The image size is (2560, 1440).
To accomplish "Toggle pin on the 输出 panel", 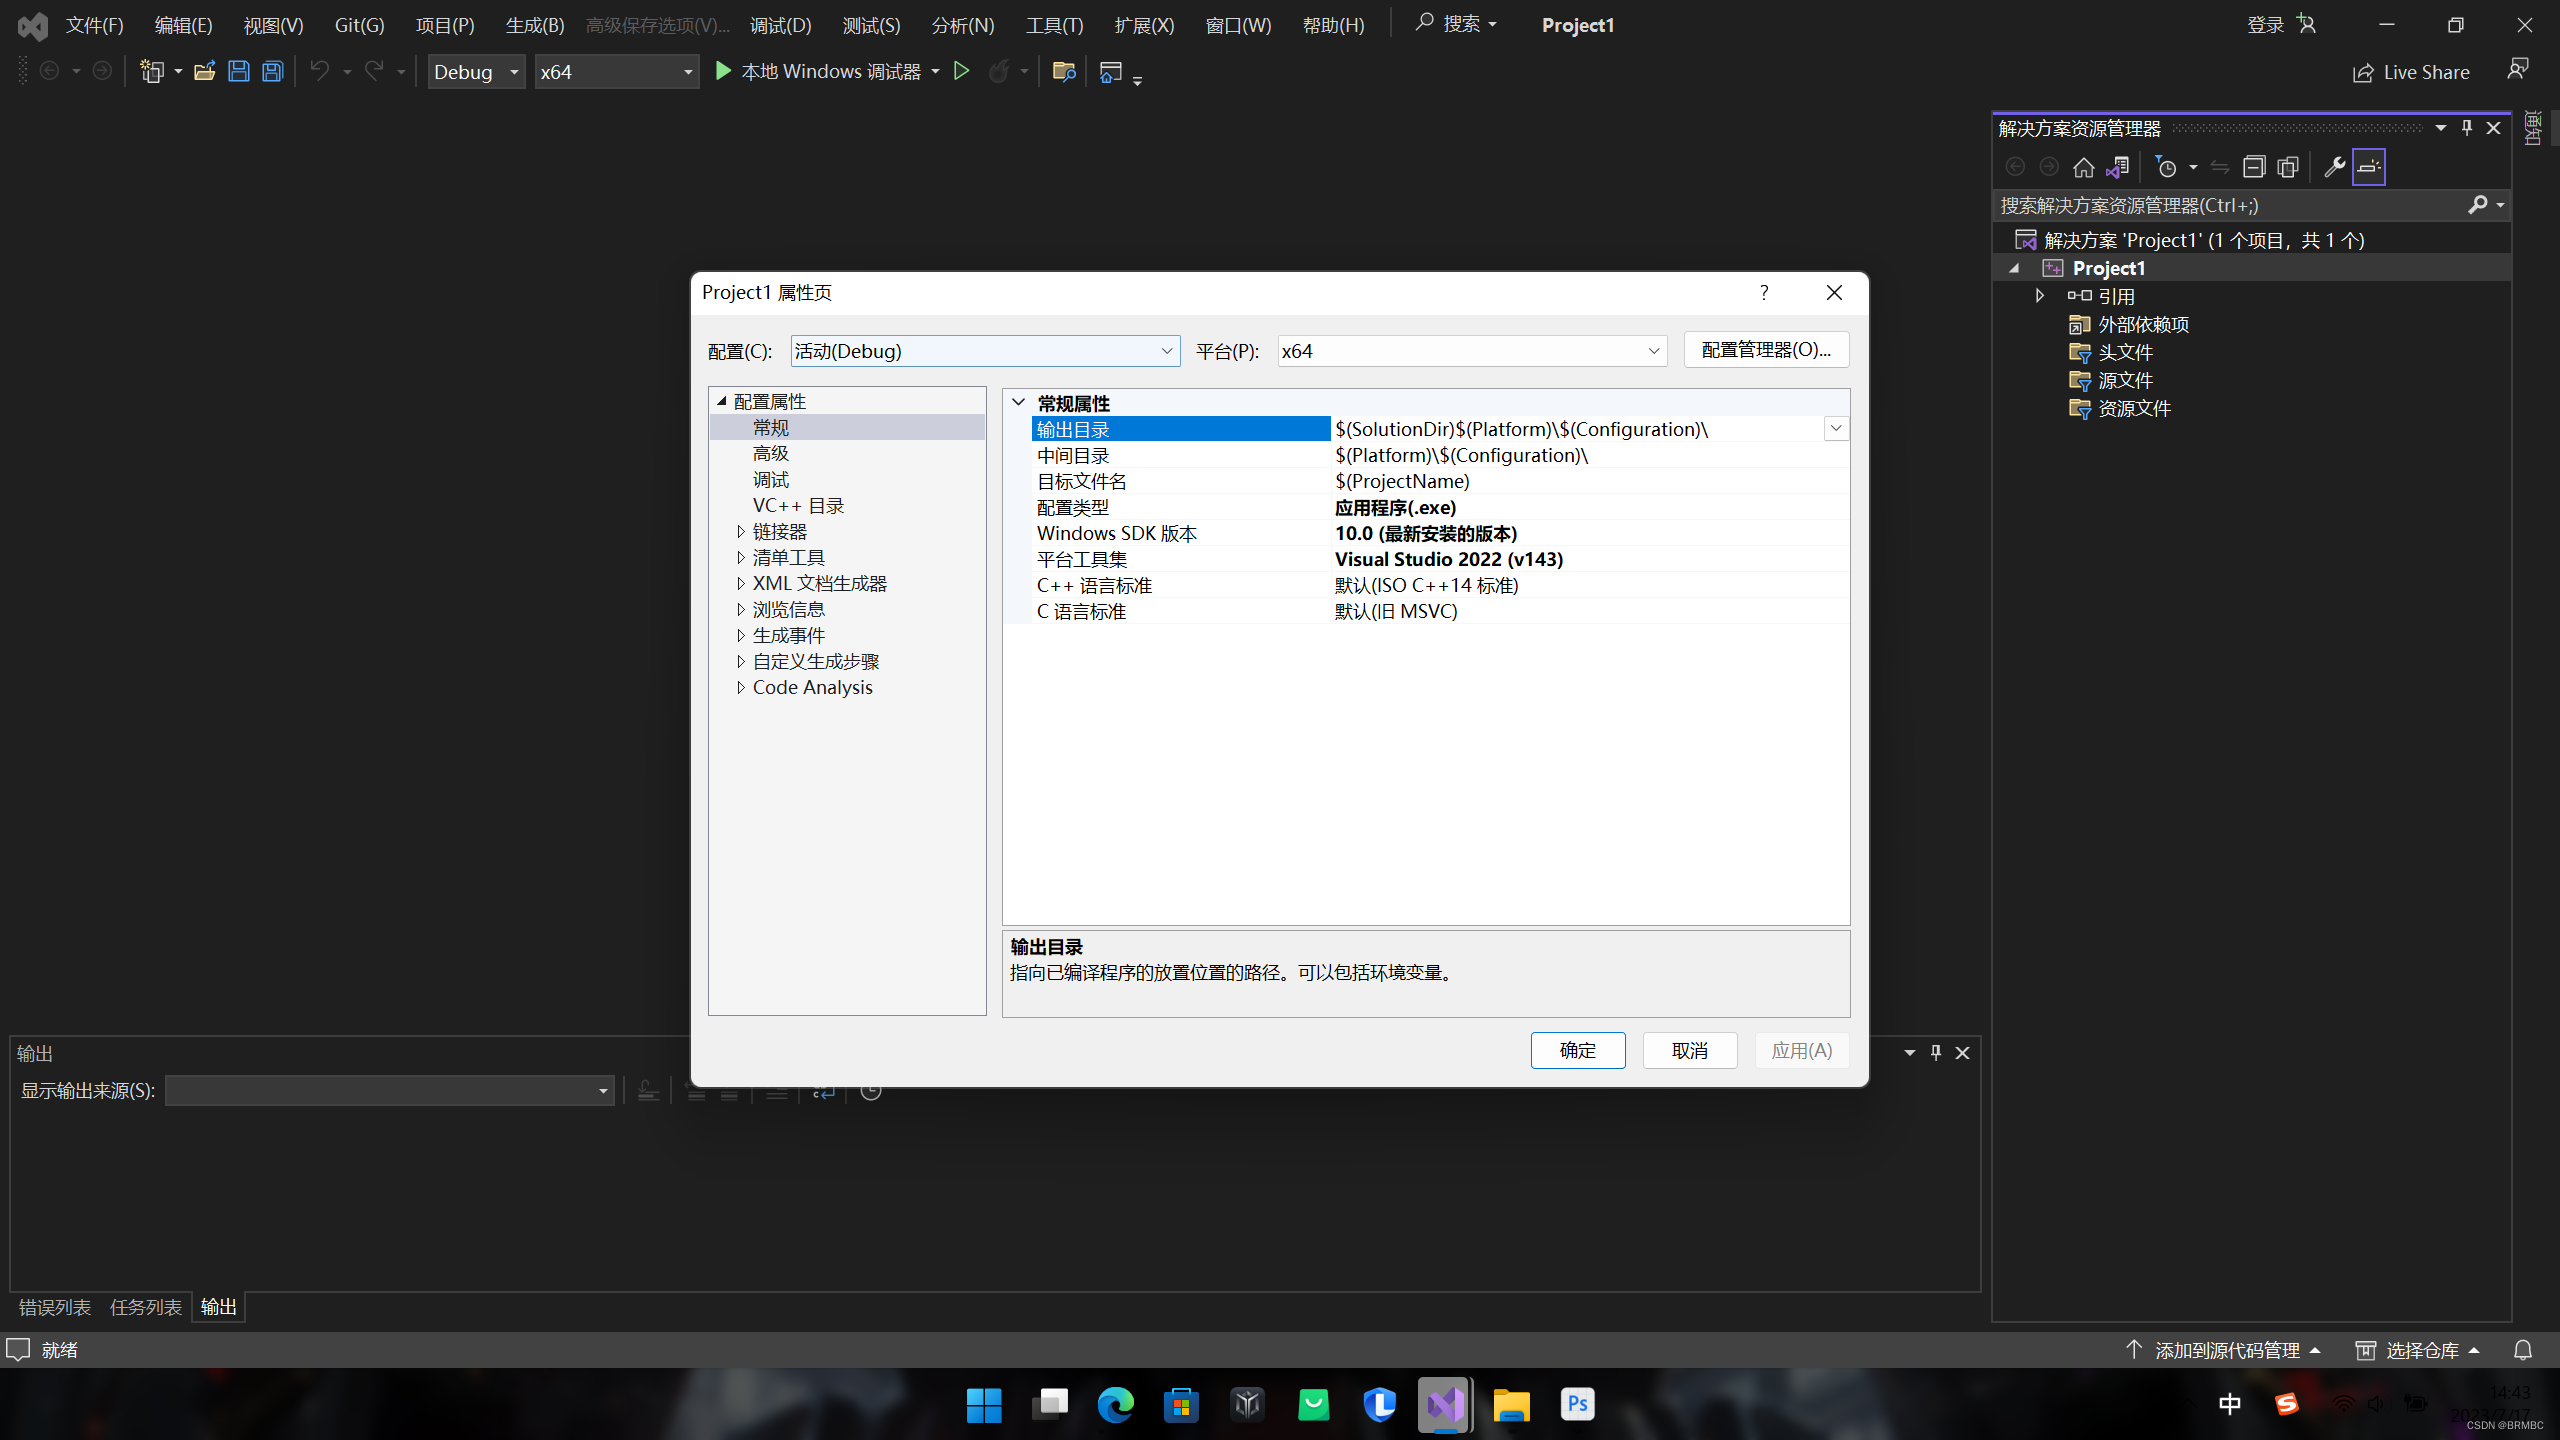I will point(1935,1052).
